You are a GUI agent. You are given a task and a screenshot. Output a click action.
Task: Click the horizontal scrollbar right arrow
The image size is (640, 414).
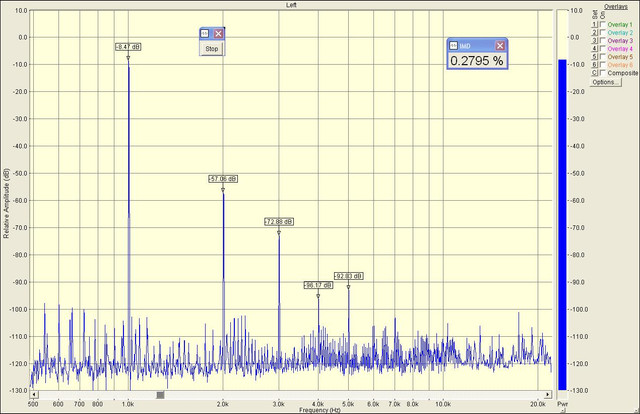[x=548, y=395]
